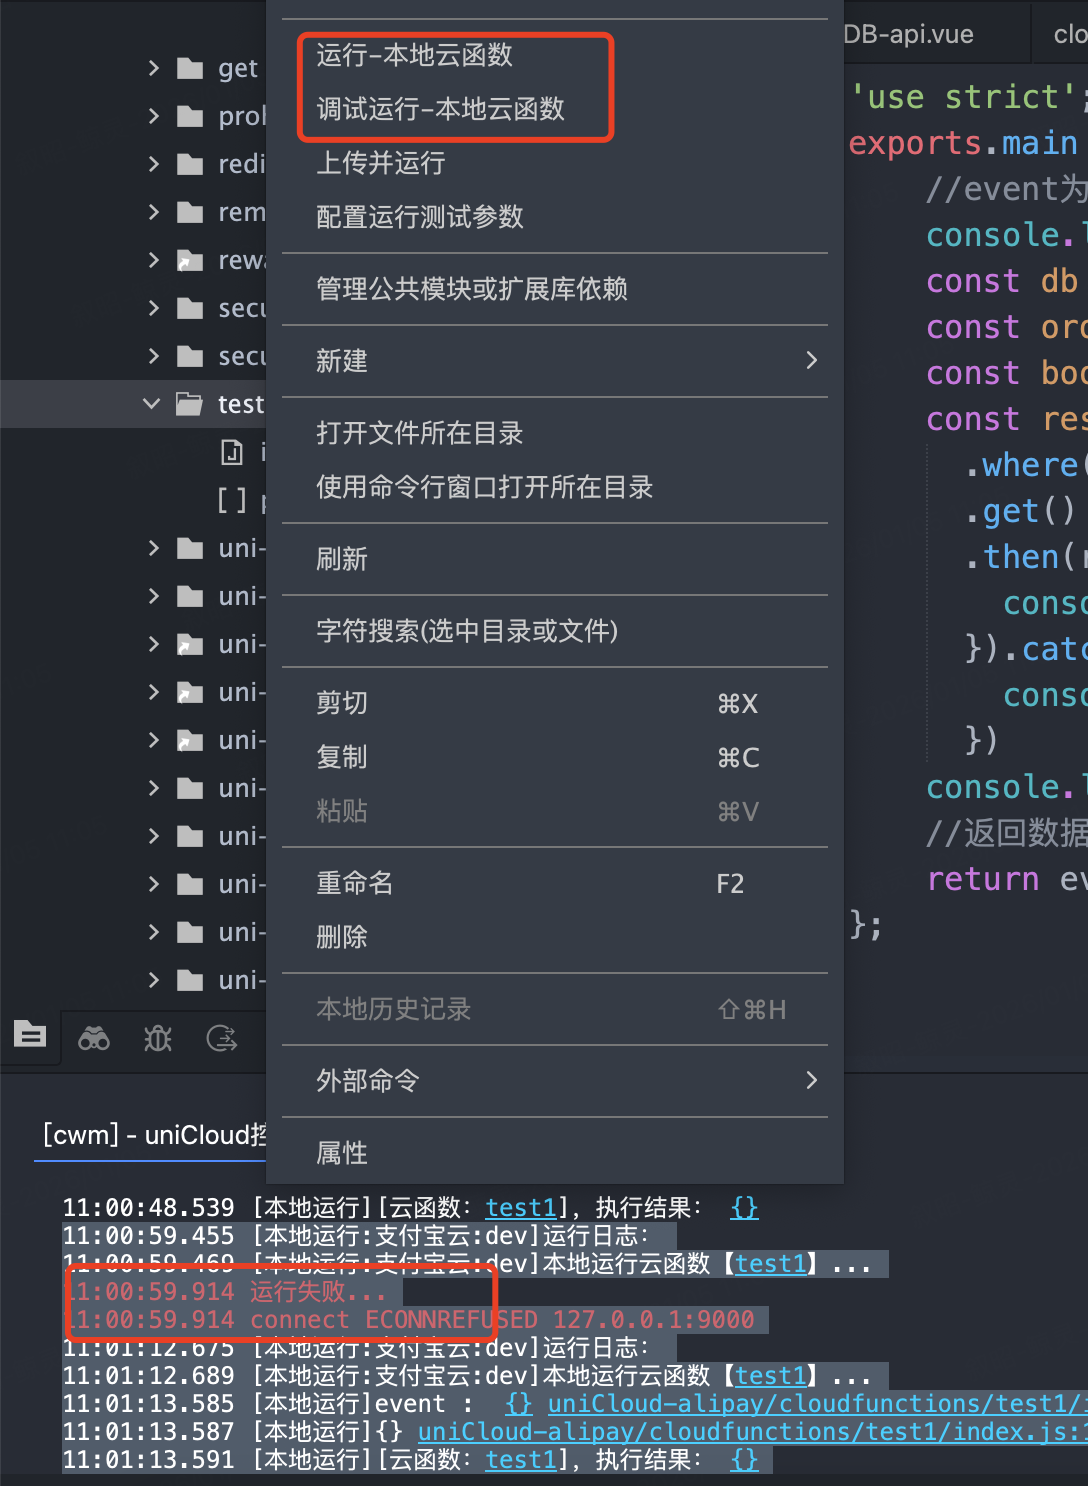The image size is (1088, 1486).
Task: Open the test1 link in 11:00:48 log line
Action: pyautogui.click(x=520, y=1208)
